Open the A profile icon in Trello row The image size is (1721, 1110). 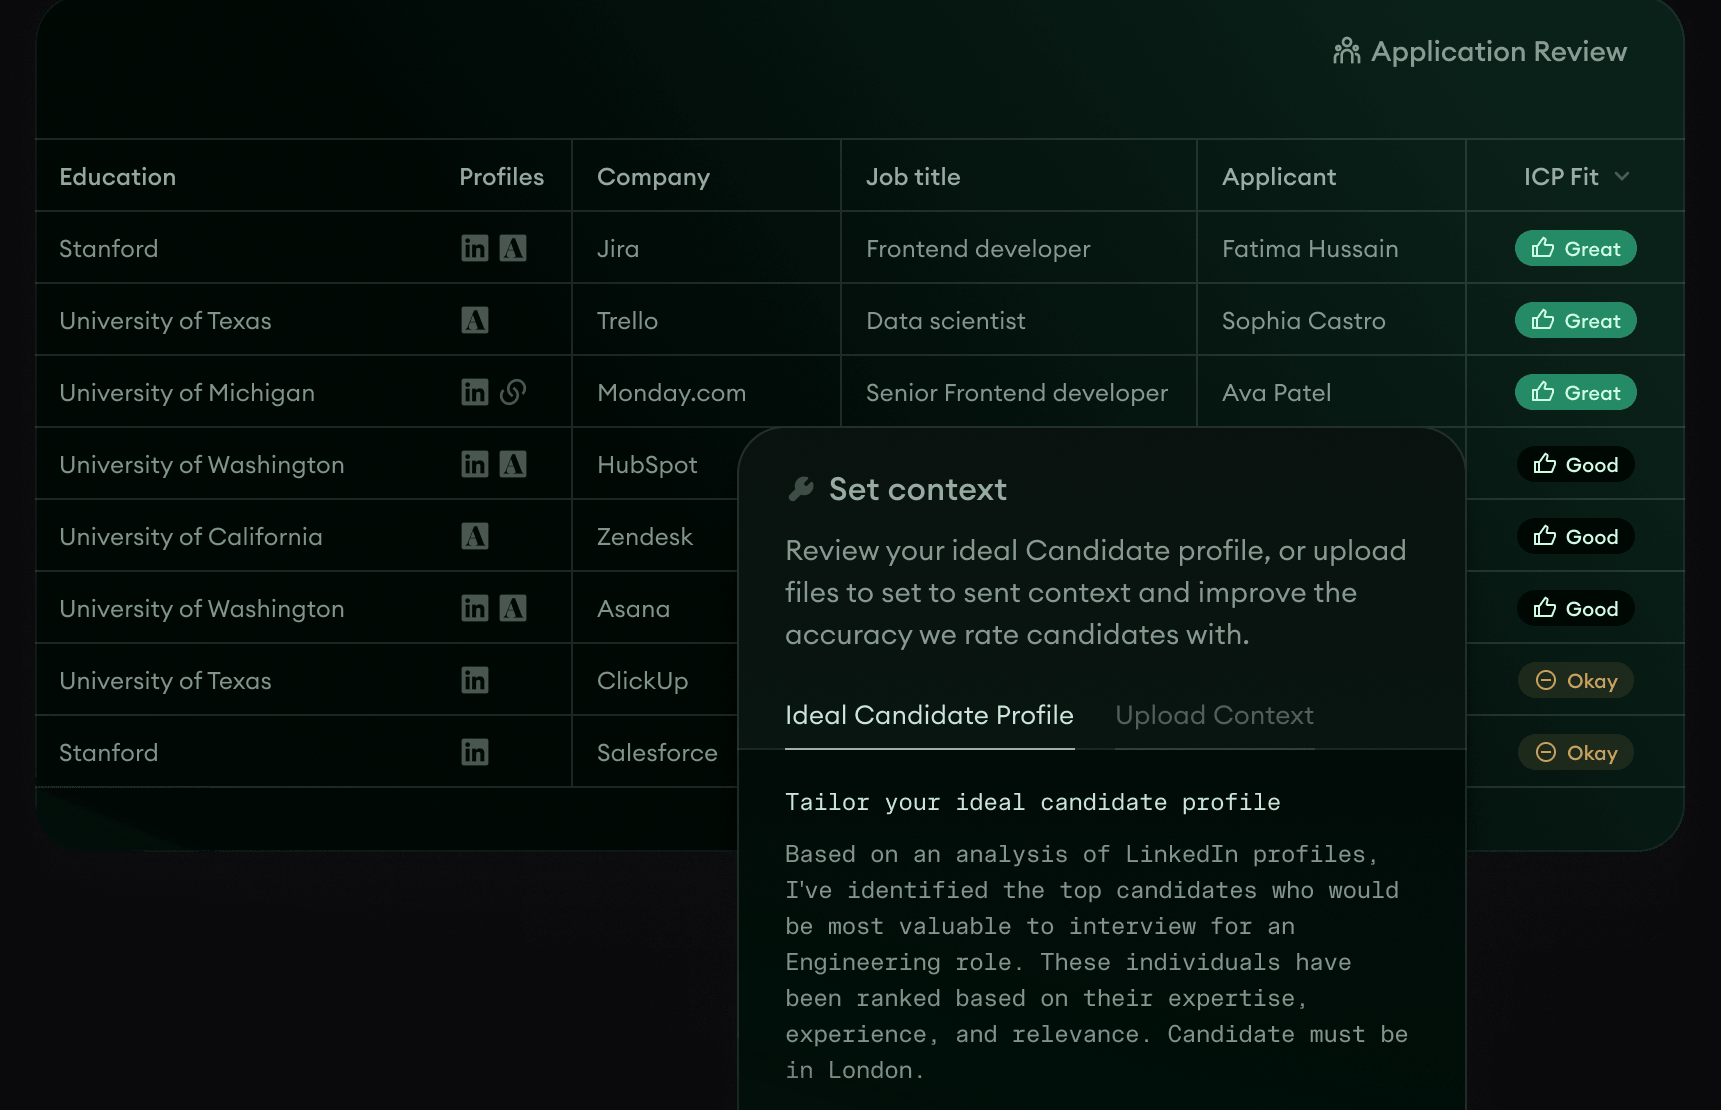(474, 320)
